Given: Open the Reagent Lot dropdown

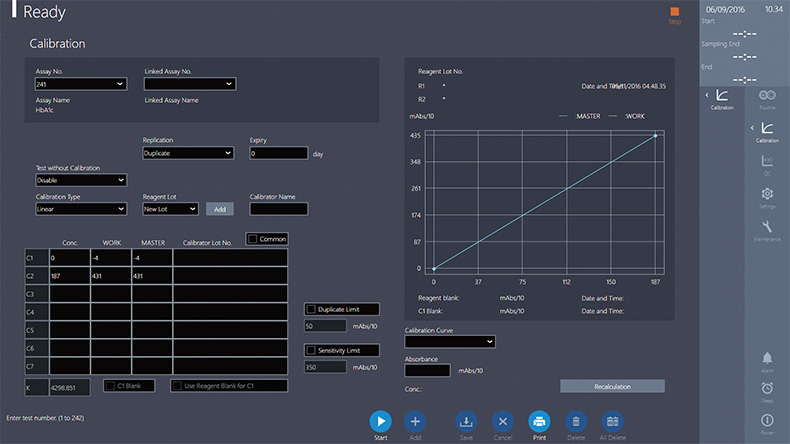Looking at the screenshot, I should click(170, 209).
